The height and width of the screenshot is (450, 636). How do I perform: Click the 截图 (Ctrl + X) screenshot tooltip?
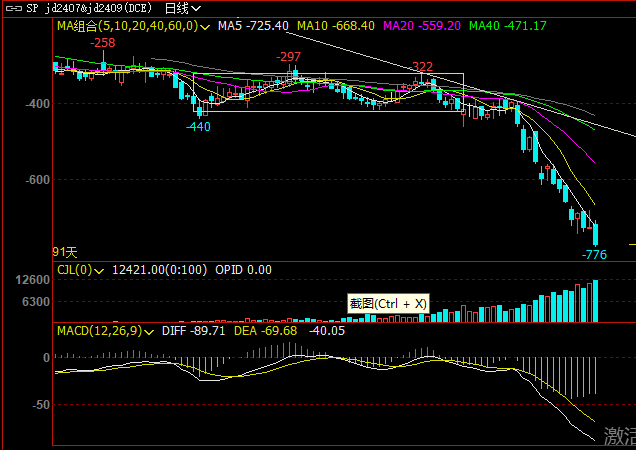pos(388,303)
